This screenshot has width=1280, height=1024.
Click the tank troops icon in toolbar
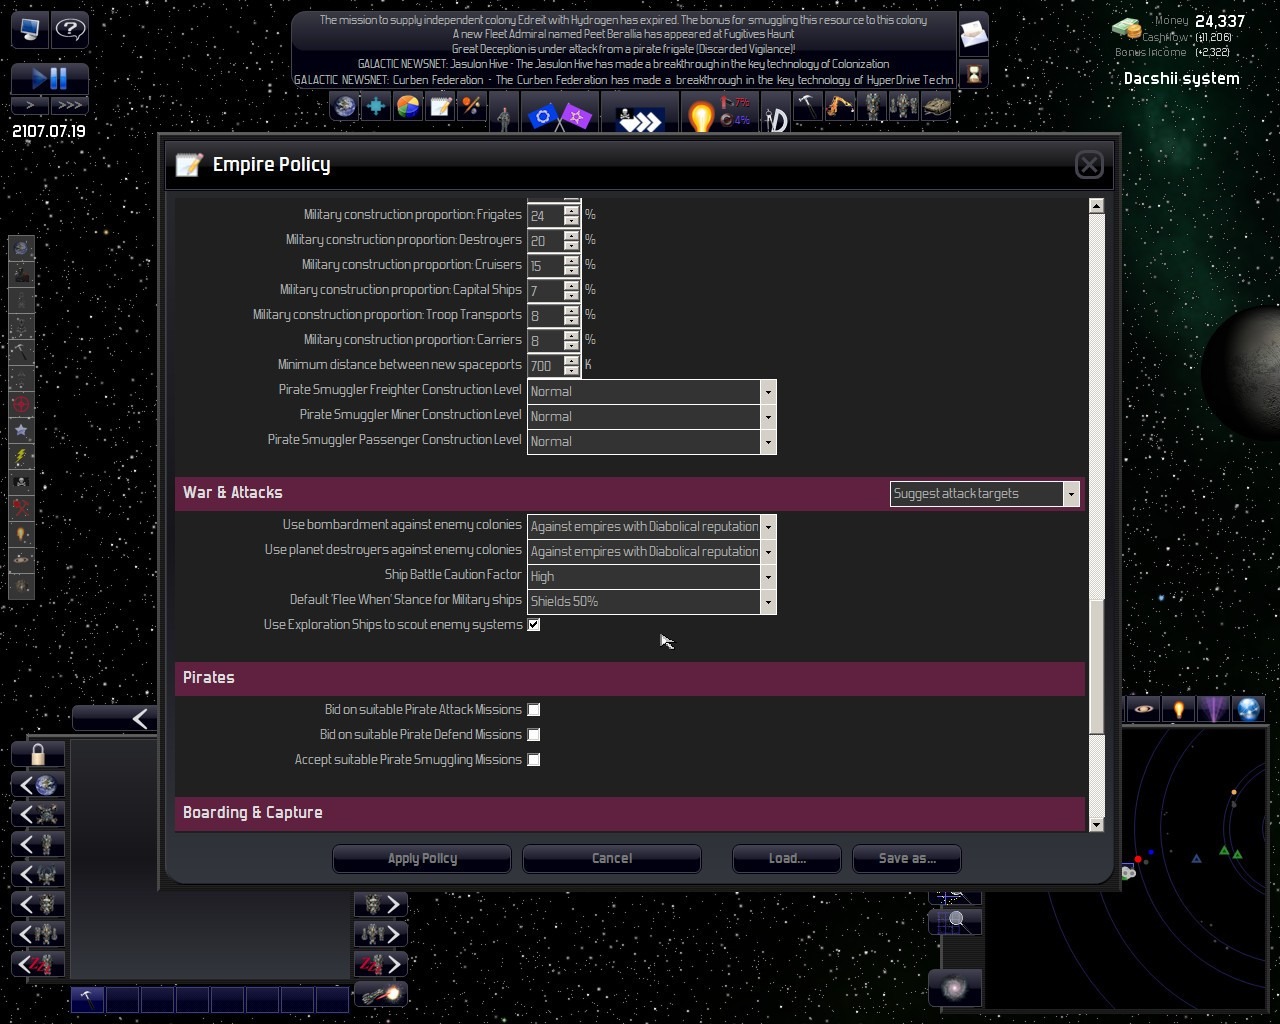click(936, 107)
